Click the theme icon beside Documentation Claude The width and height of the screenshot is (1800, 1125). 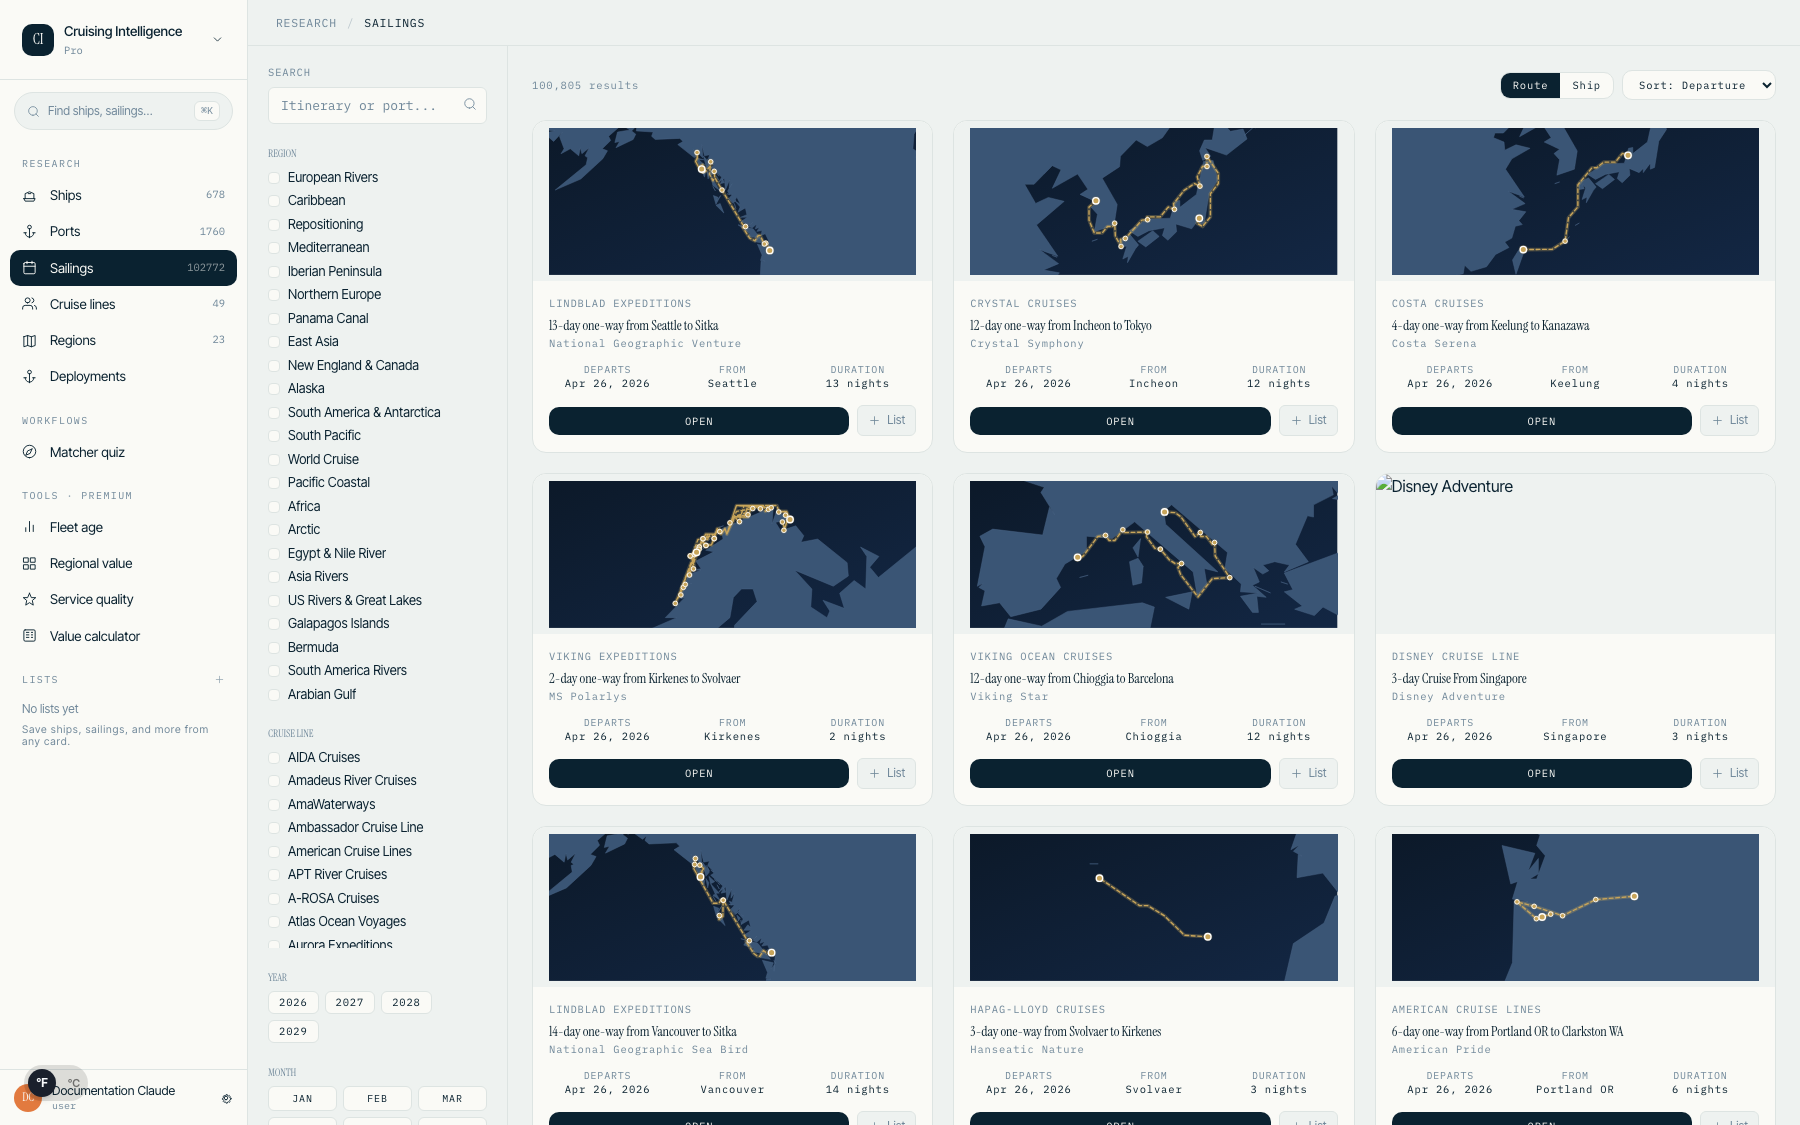(x=227, y=1098)
